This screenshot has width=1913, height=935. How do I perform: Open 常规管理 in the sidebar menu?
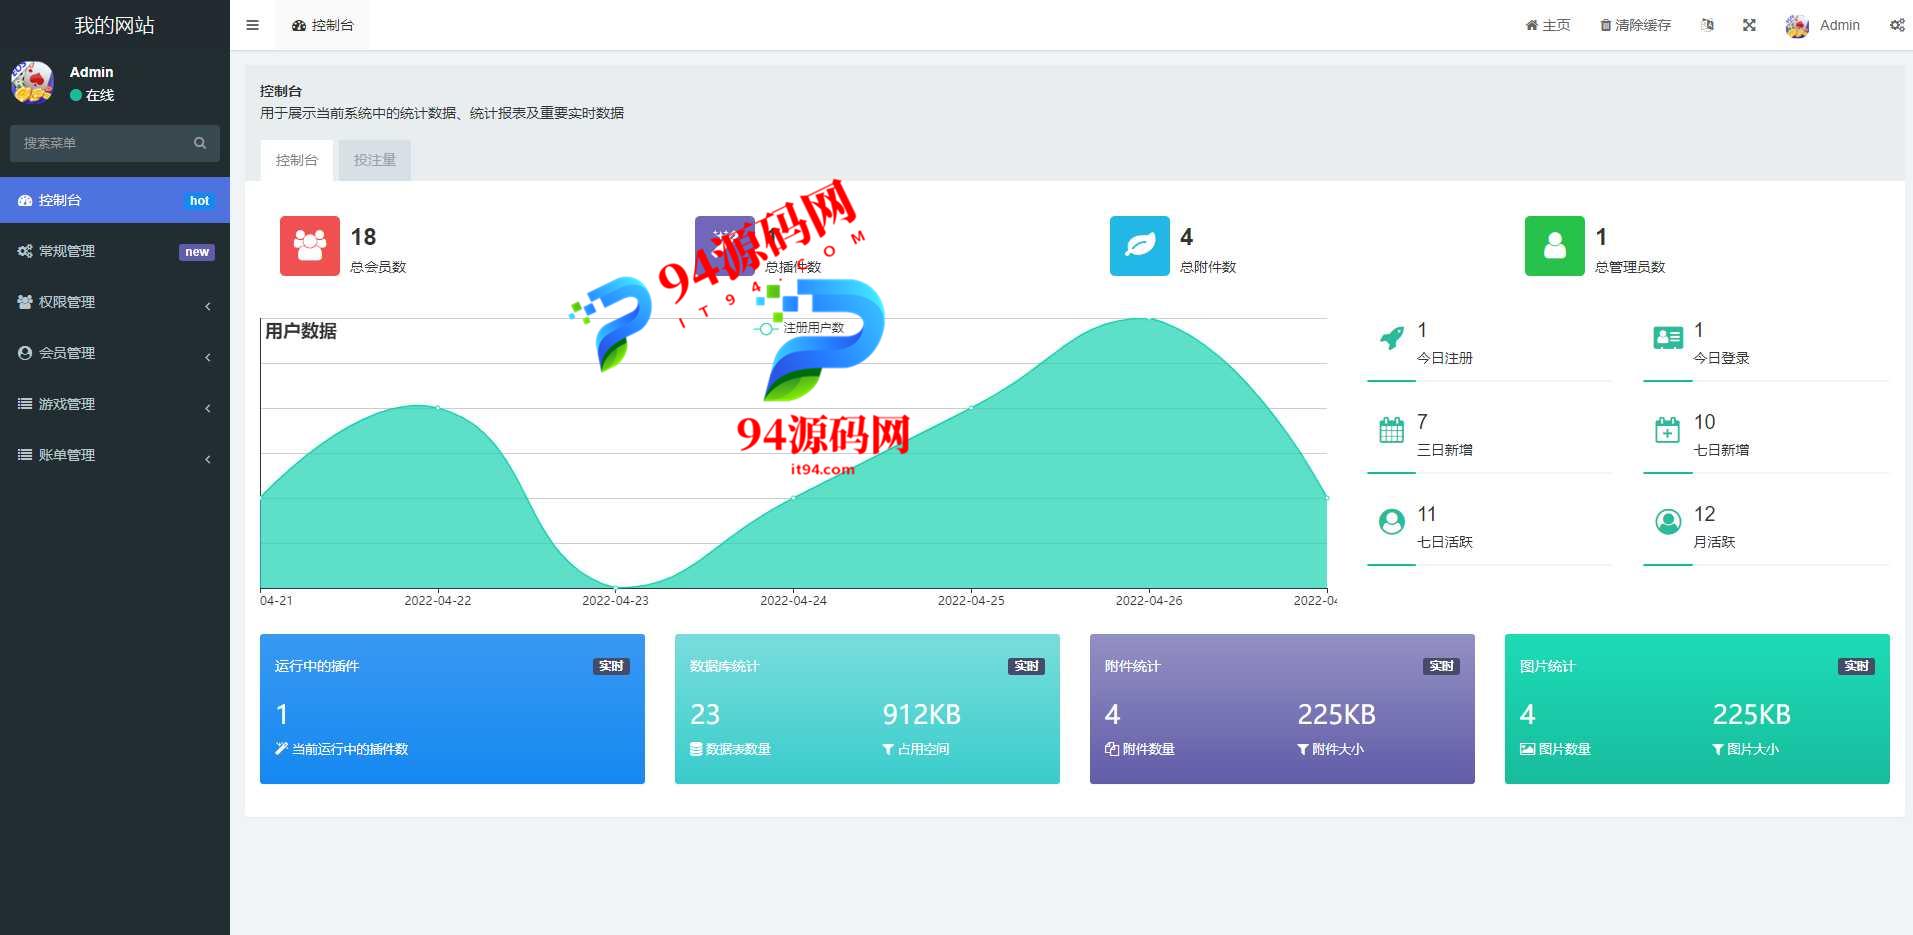(x=115, y=251)
